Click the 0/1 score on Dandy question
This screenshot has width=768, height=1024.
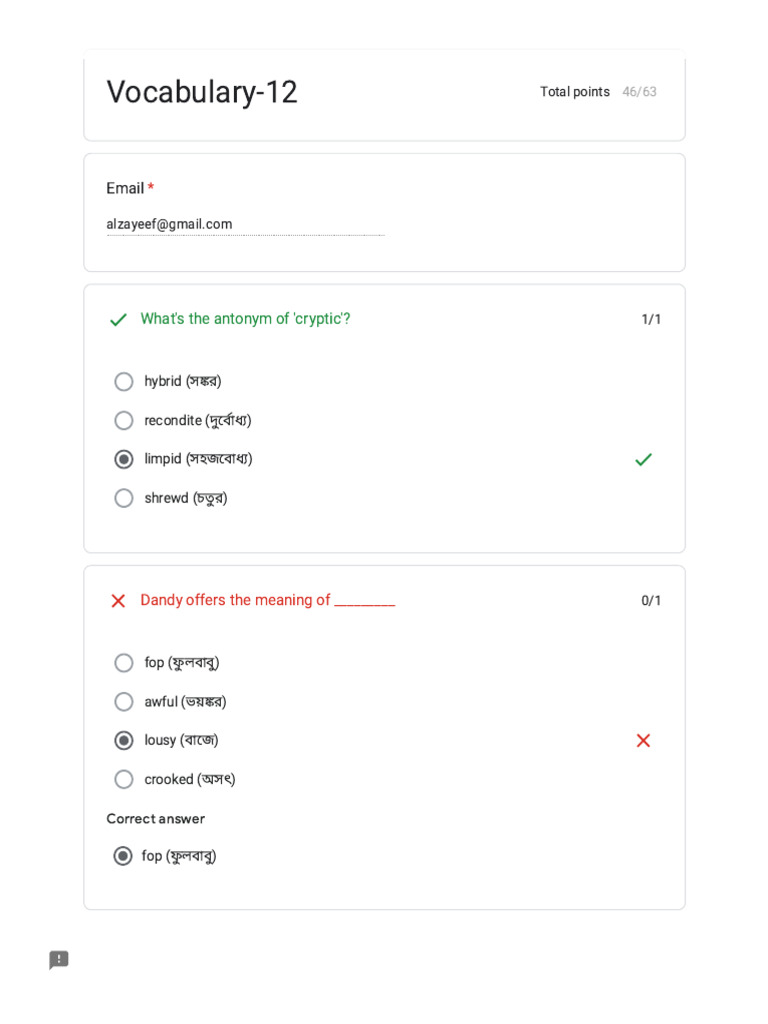tap(651, 601)
